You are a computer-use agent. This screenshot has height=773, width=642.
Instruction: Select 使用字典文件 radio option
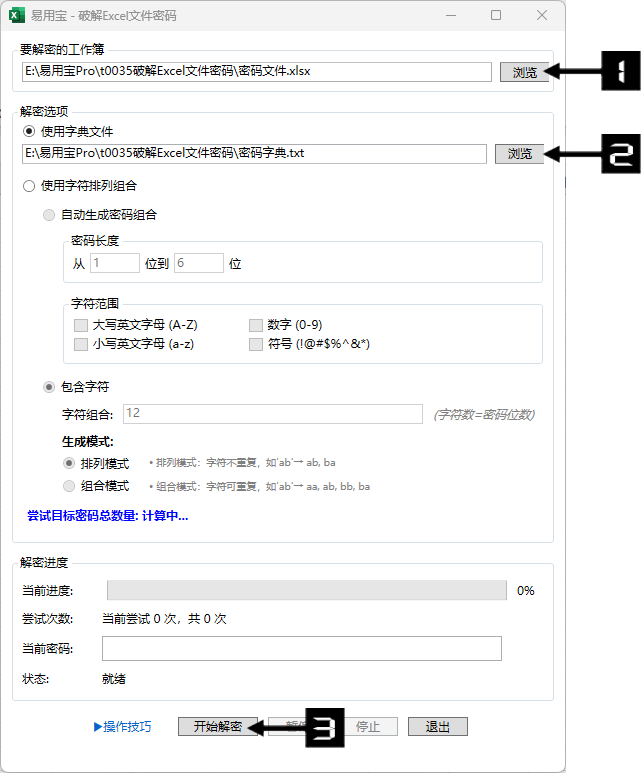tap(29, 131)
